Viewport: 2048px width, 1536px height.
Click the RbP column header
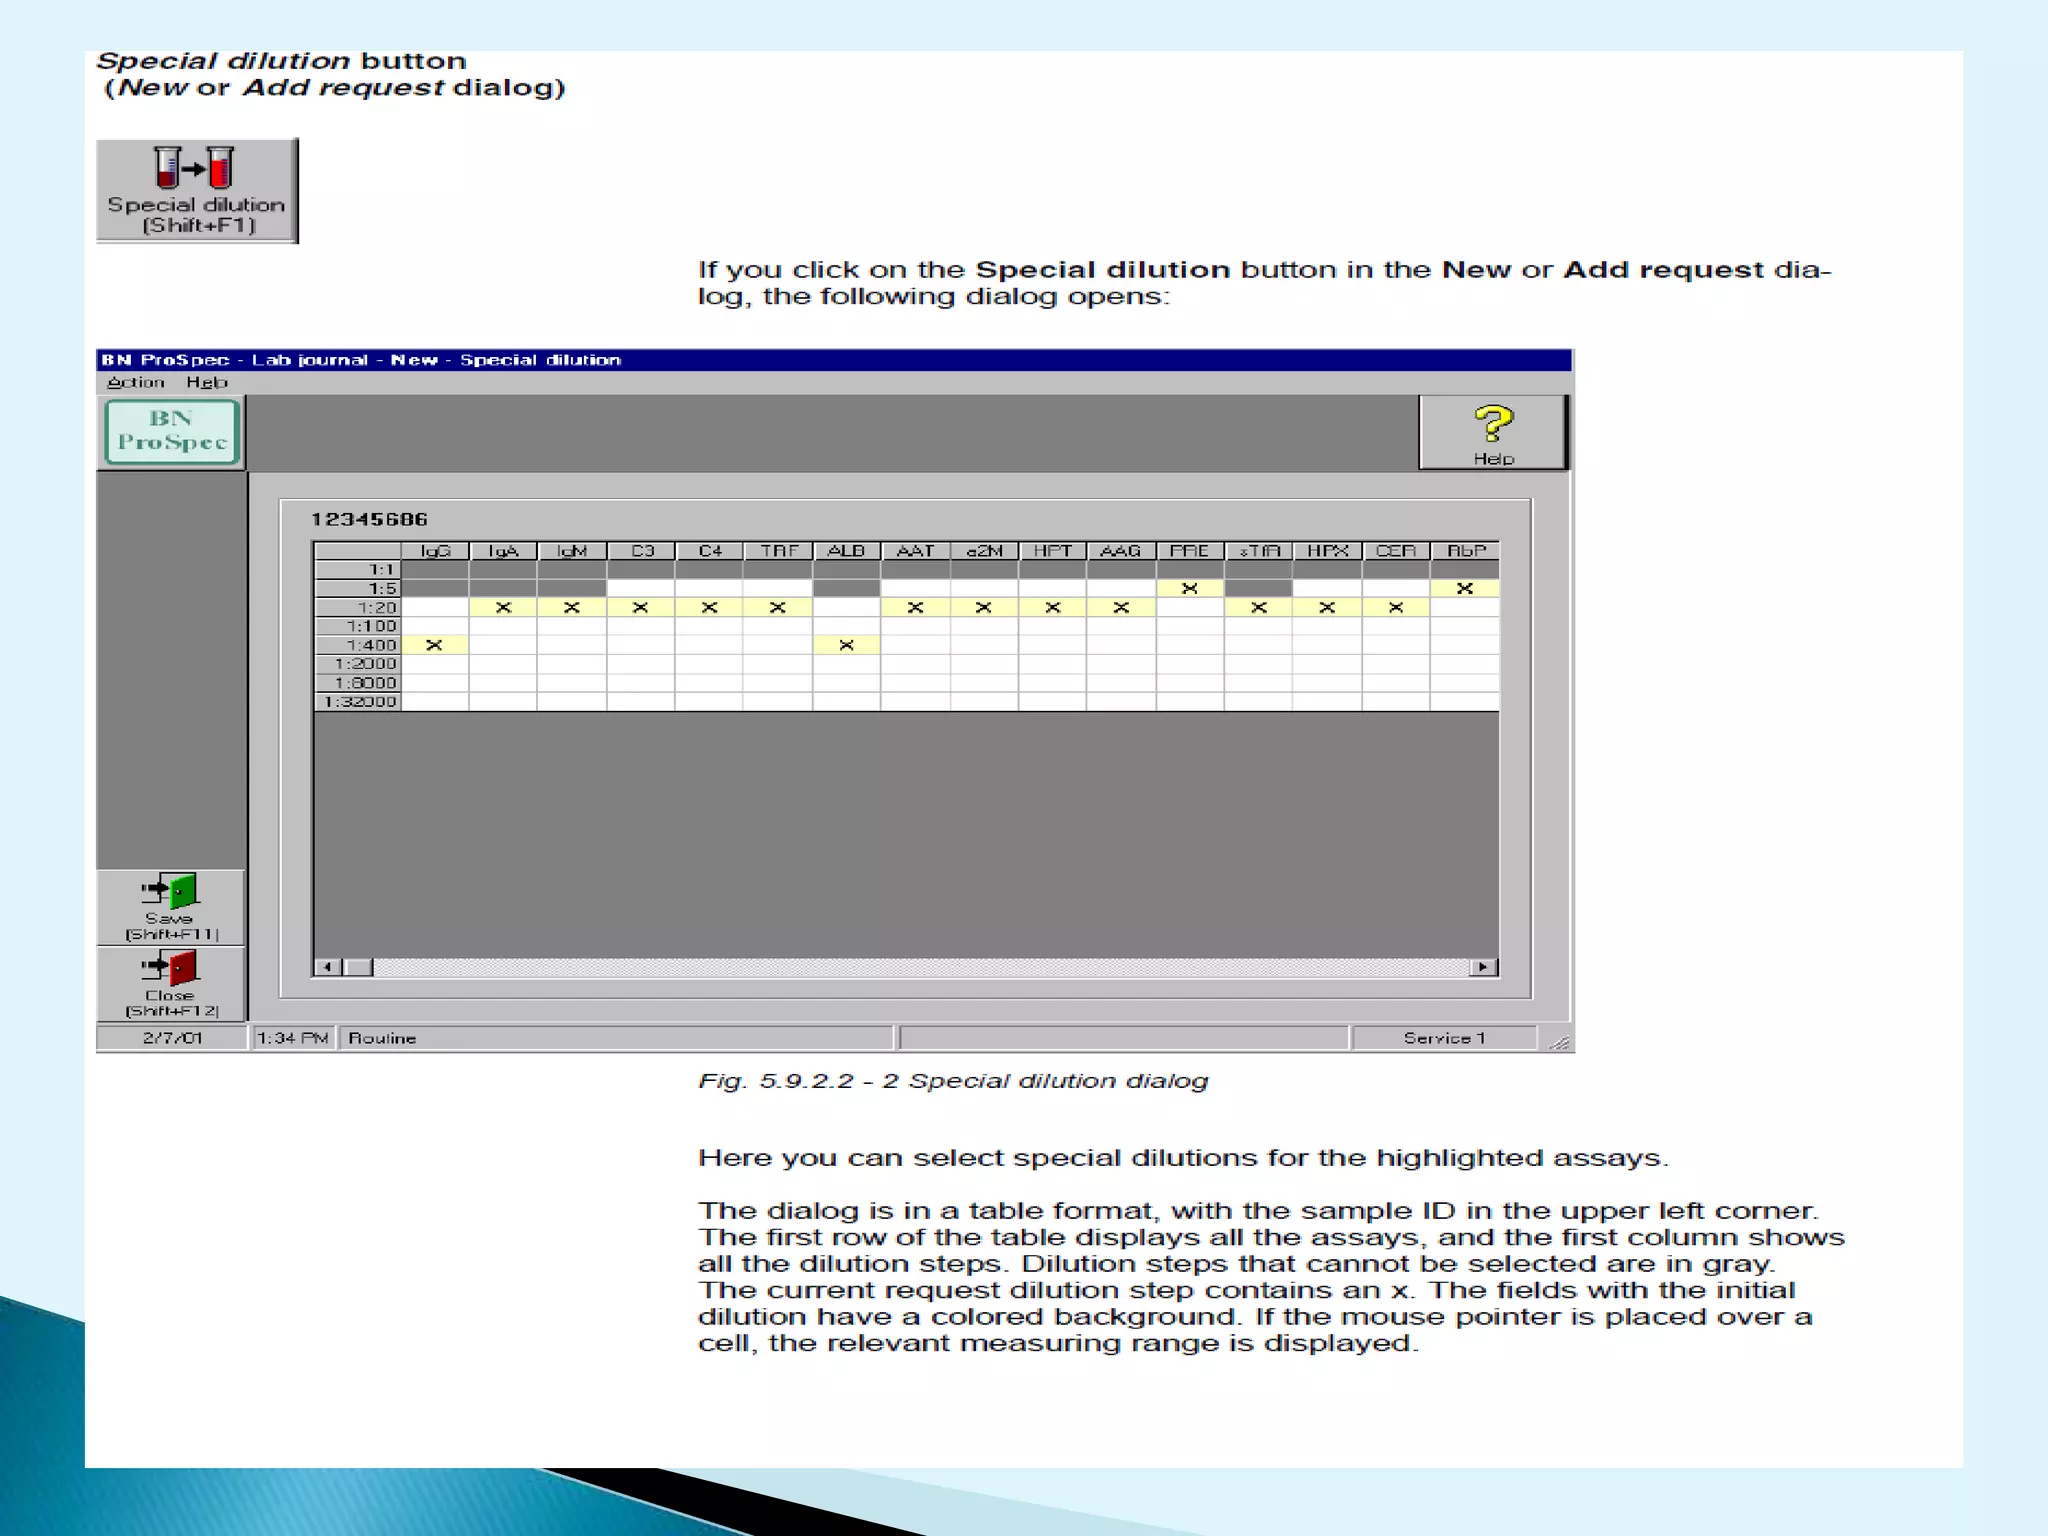[x=1465, y=551]
